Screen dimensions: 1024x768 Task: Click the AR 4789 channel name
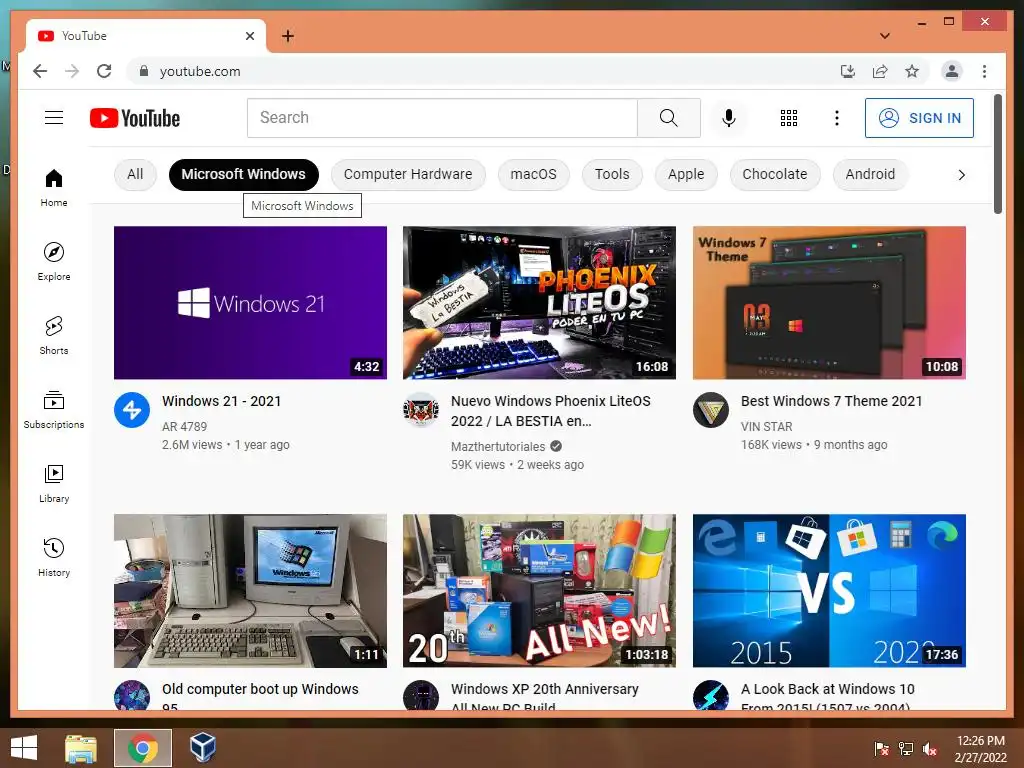pyautogui.click(x=184, y=426)
